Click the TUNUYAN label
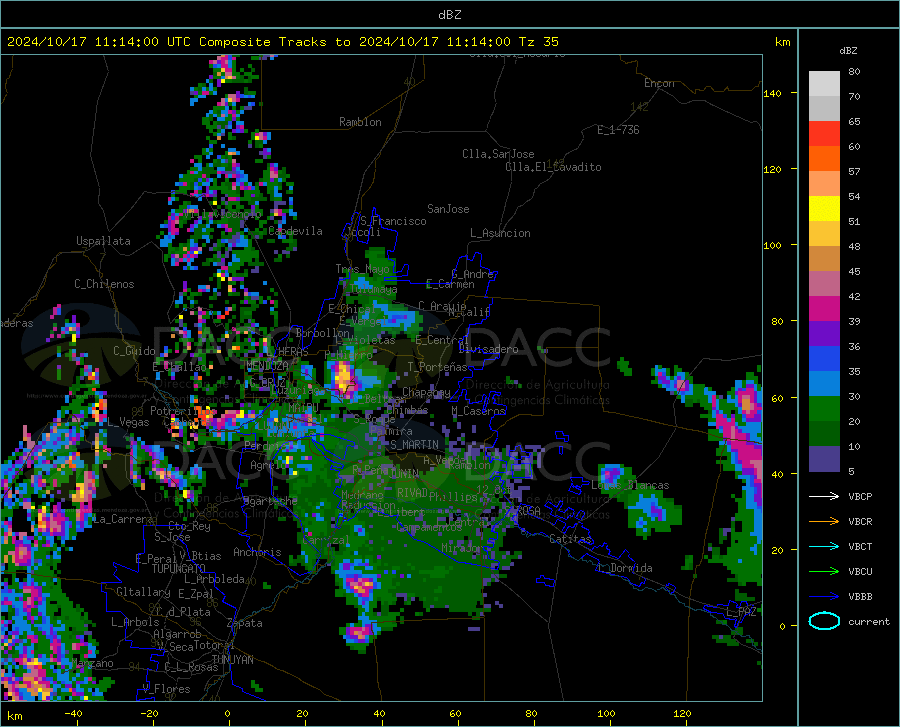Viewport: 900px width, 727px height. tap(232, 660)
